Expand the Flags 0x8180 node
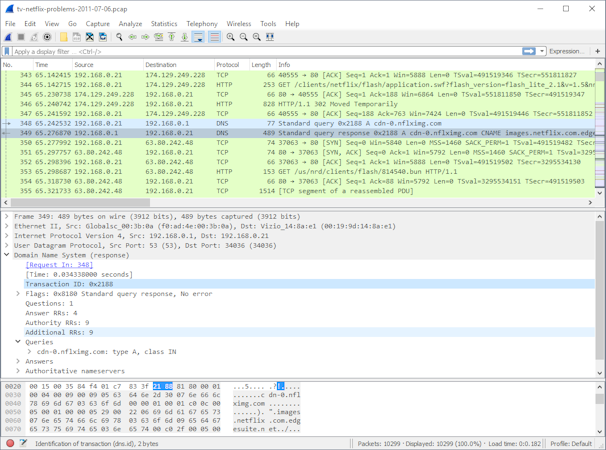This screenshot has height=450, width=606. [18, 294]
